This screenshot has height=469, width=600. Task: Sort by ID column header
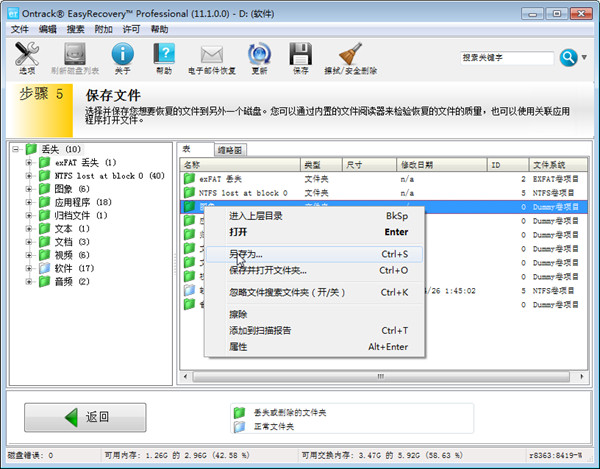pos(508,165)
